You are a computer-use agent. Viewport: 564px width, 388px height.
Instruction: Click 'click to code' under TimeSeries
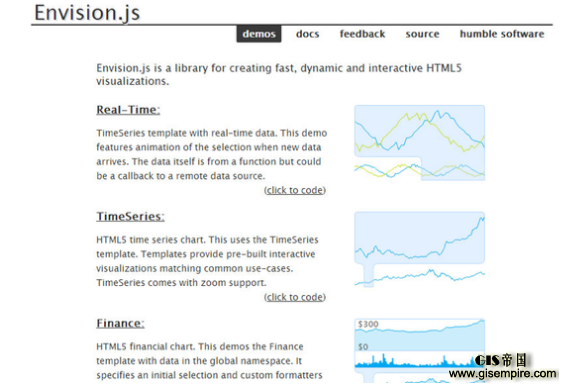(295, 297)
